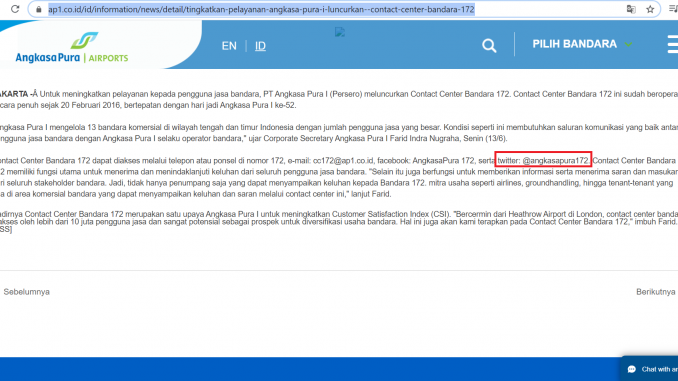
Task: Bookmark this page with the star icon
Action: pos(650,9)
